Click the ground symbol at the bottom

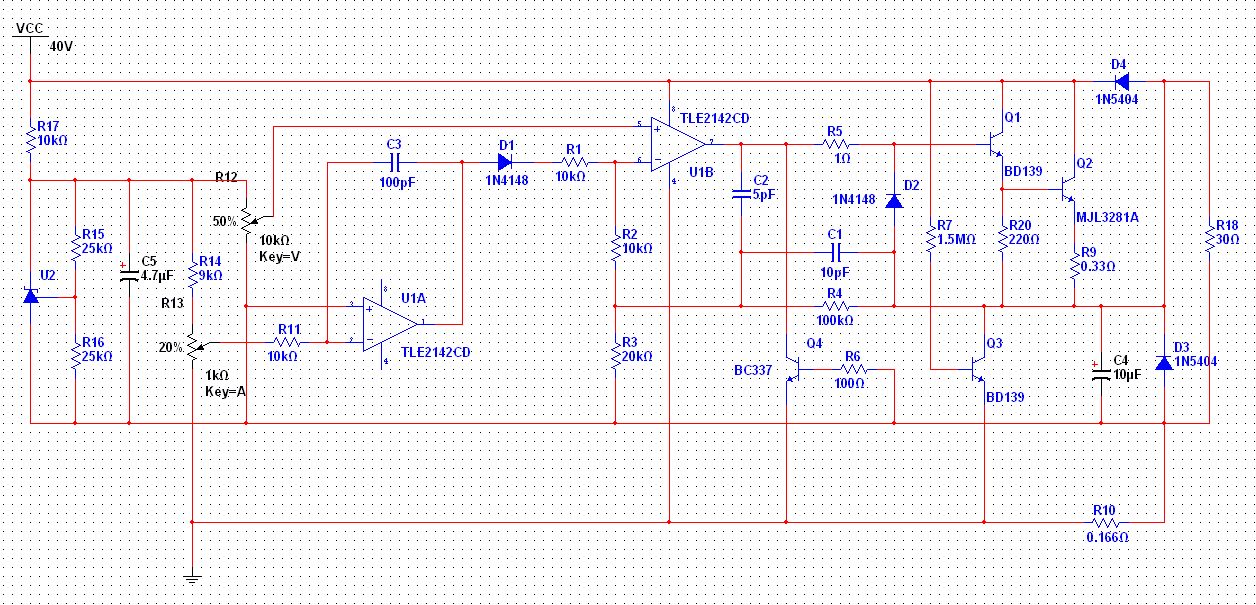tap(190, 576)
